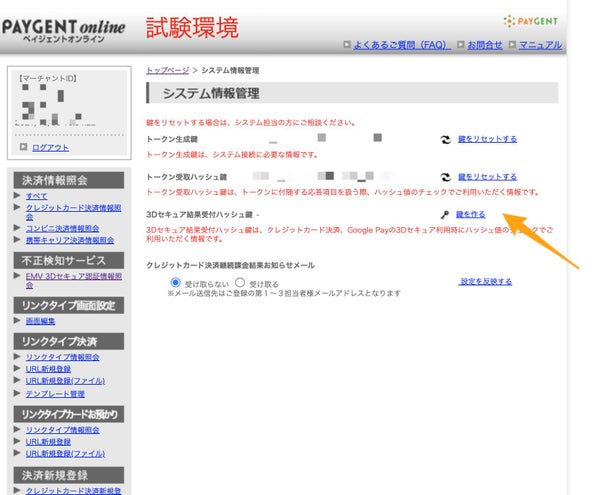This screenshot has height=495, width=600.
Task: Go to トップページ via breadcrumb
Action: point(168,70)
